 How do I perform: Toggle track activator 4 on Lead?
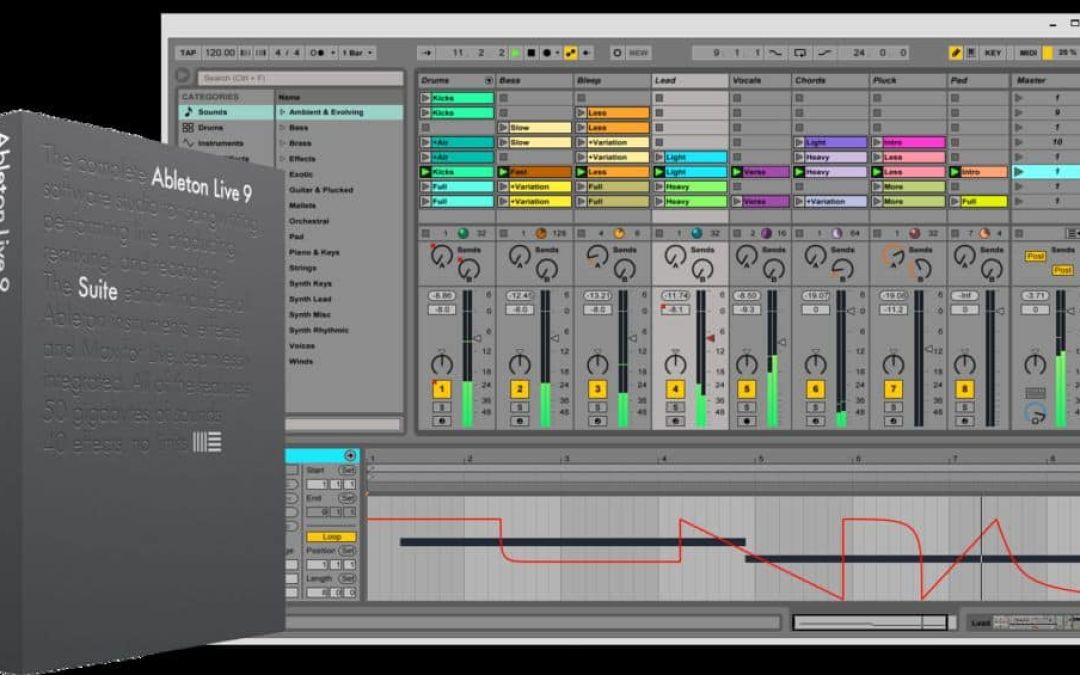point(675,389)
